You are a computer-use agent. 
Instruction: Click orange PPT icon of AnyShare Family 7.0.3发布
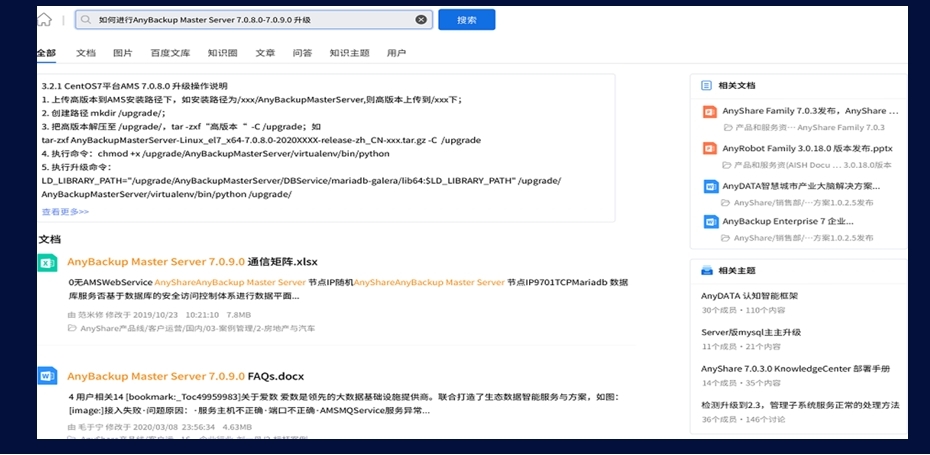coord(710,112)
